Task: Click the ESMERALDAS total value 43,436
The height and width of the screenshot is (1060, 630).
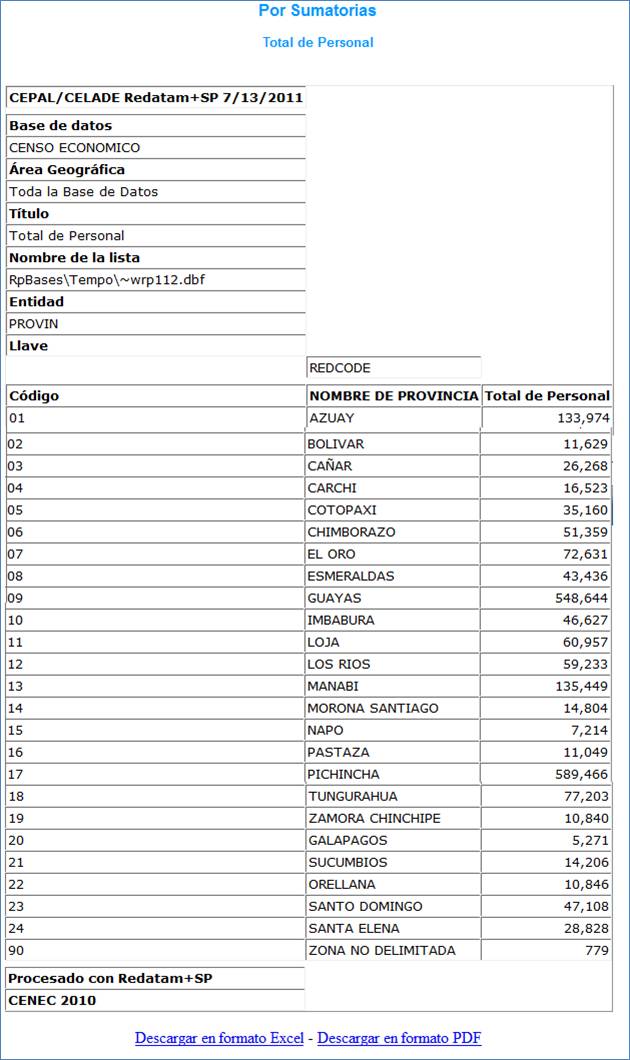Action: [x=585, y=576]
